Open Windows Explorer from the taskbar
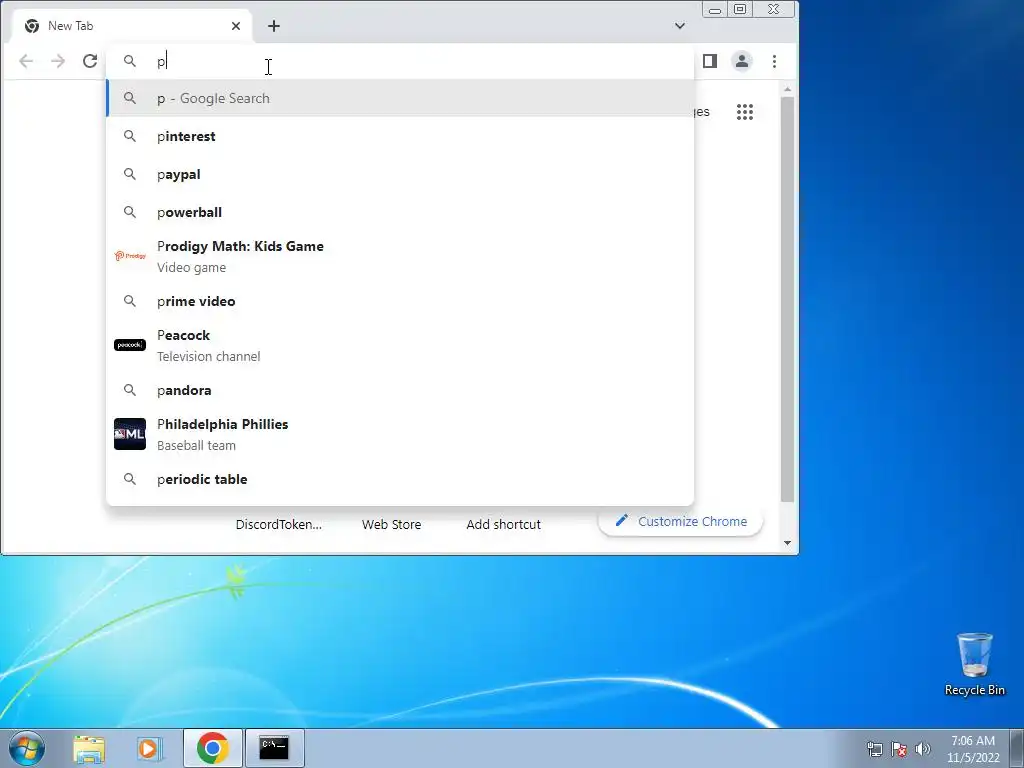The height and width of the screenshot is (768, 1024). 89,748
